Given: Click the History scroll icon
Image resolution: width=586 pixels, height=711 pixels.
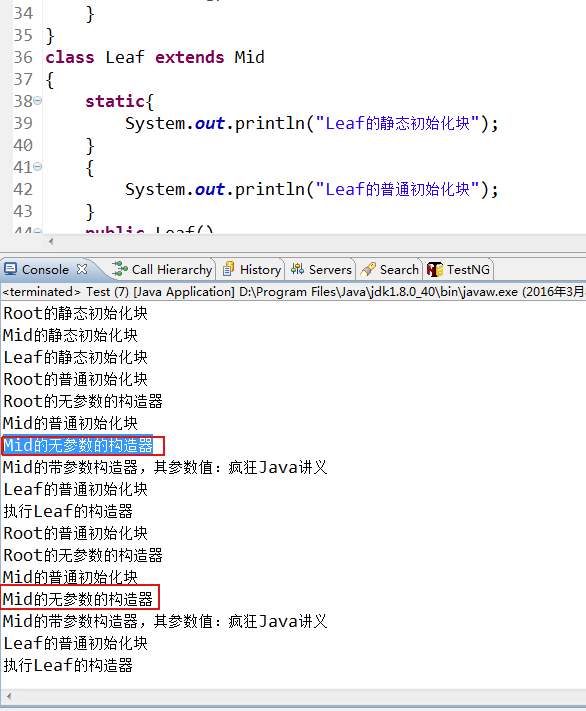Looking at the screenshot, I should (228, 269).
